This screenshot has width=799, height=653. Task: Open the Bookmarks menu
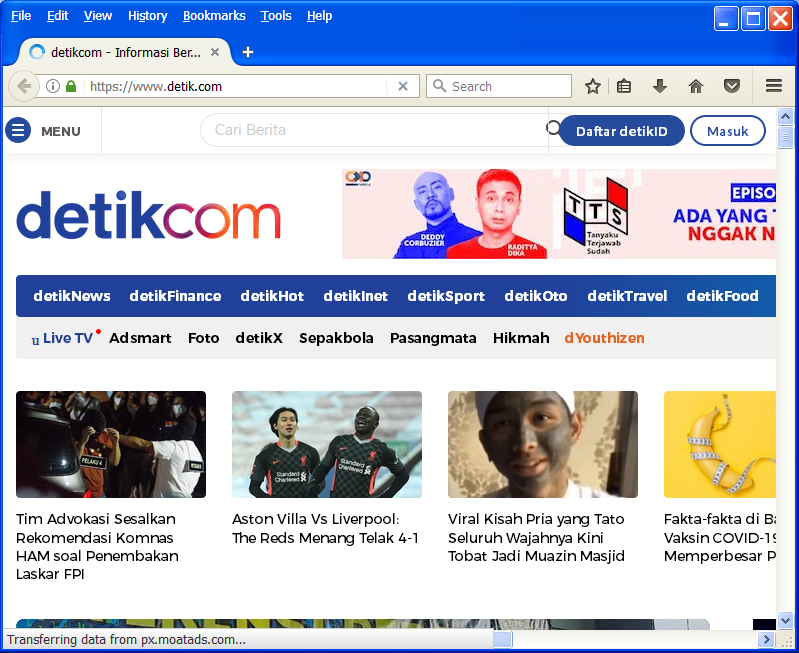tap(214, 16)
